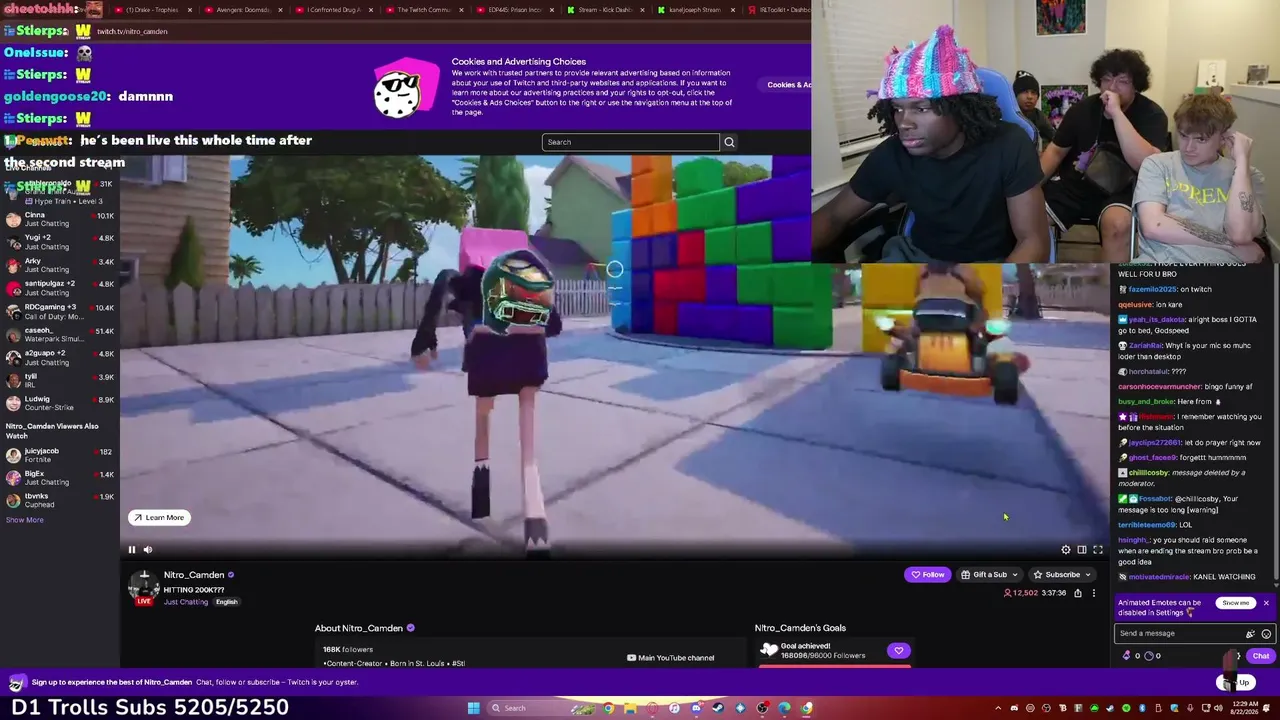
Task: Switch to the kaneljoseph Stream tab
Action: 695,10
